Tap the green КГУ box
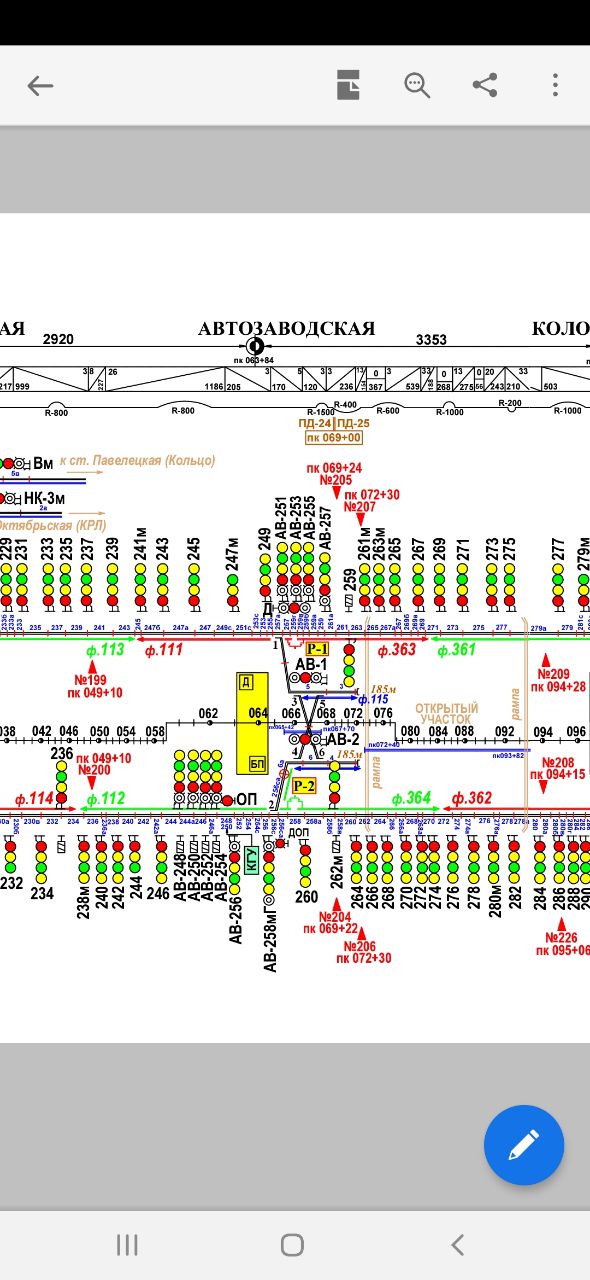Image resolution: width=590 pixels, height=1280 pixels. pos(253,859)
